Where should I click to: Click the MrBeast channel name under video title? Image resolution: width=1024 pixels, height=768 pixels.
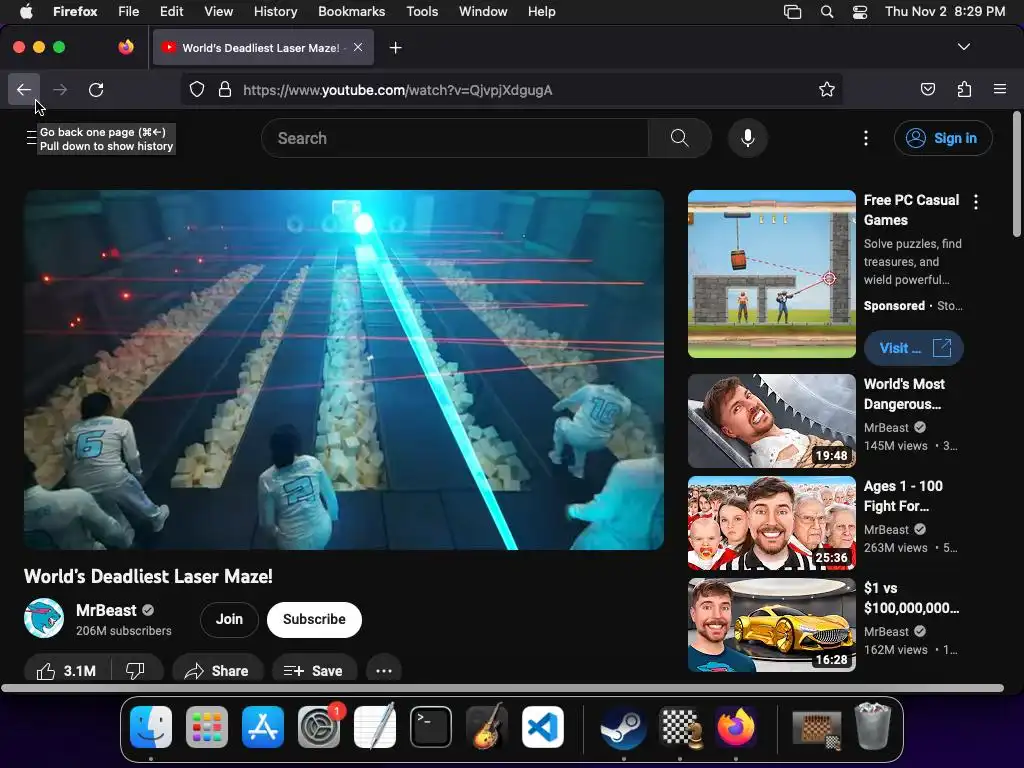[x=106, y=610]
